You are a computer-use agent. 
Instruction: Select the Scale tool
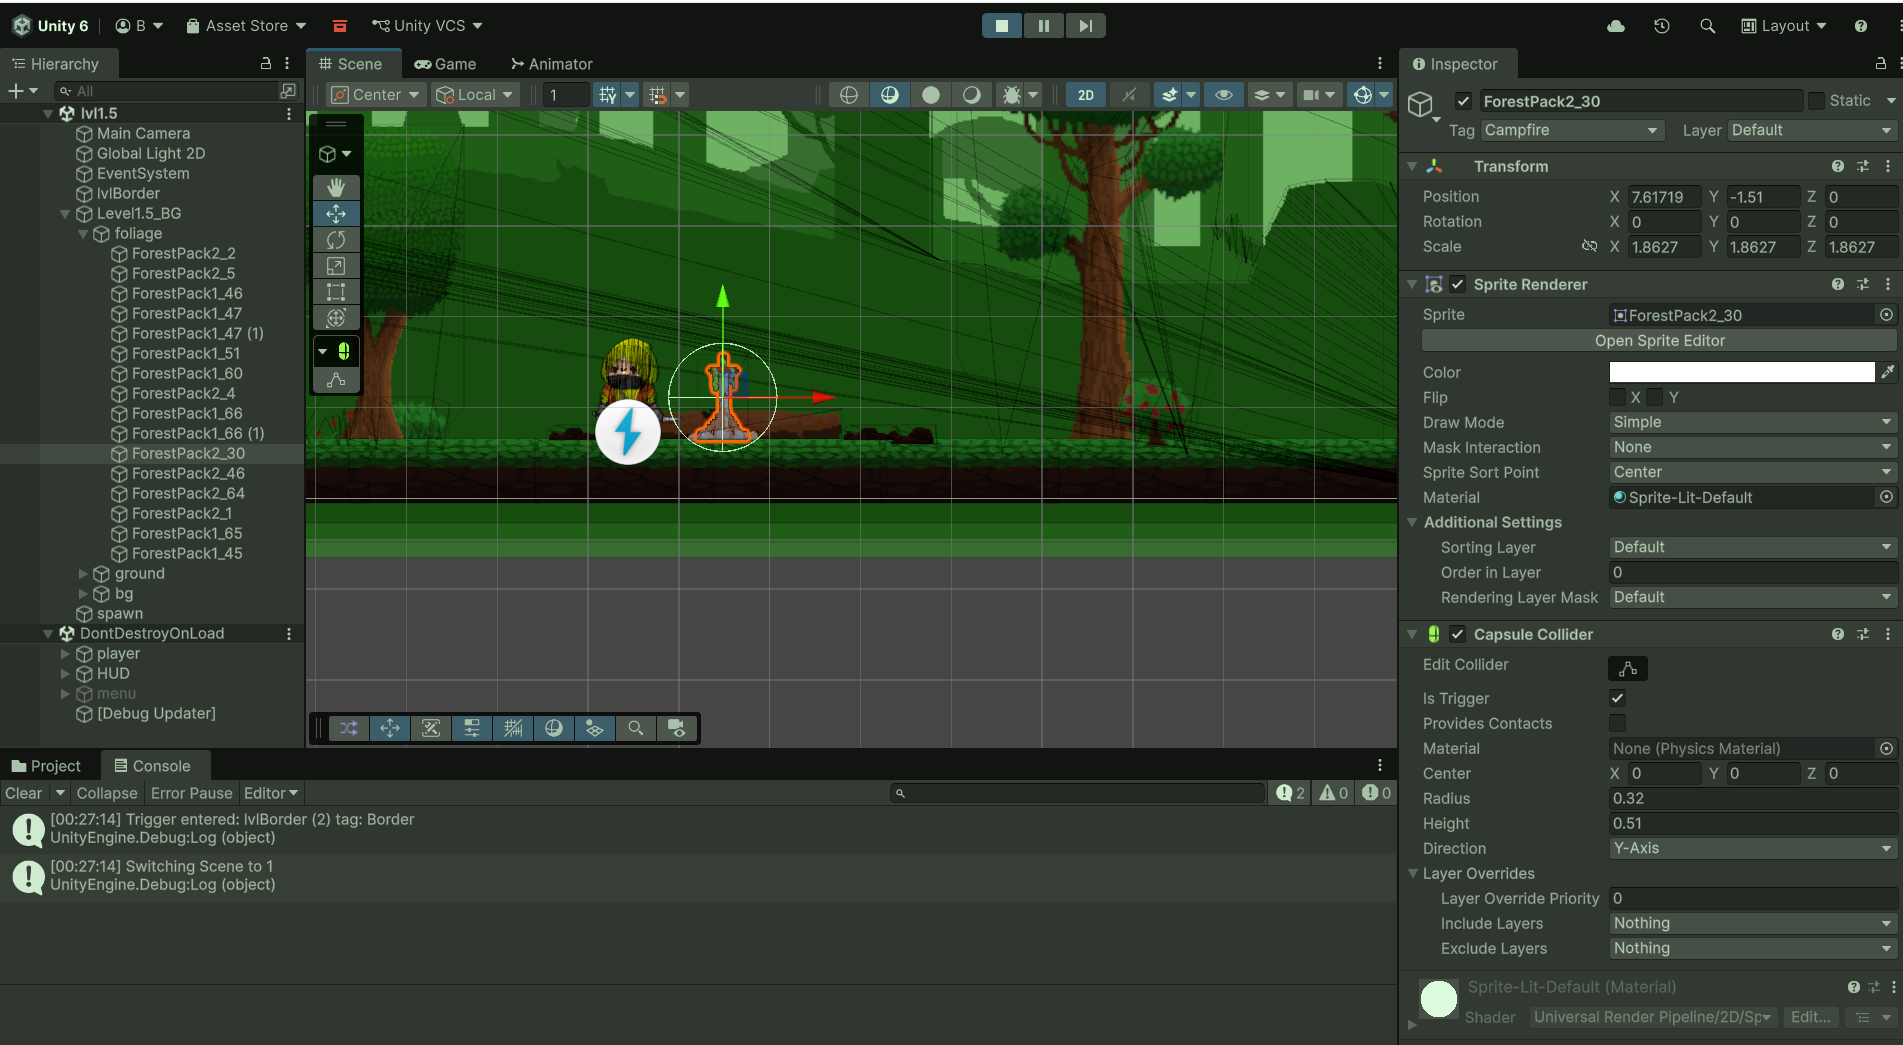pyautogui.click(x=336, y=266)
